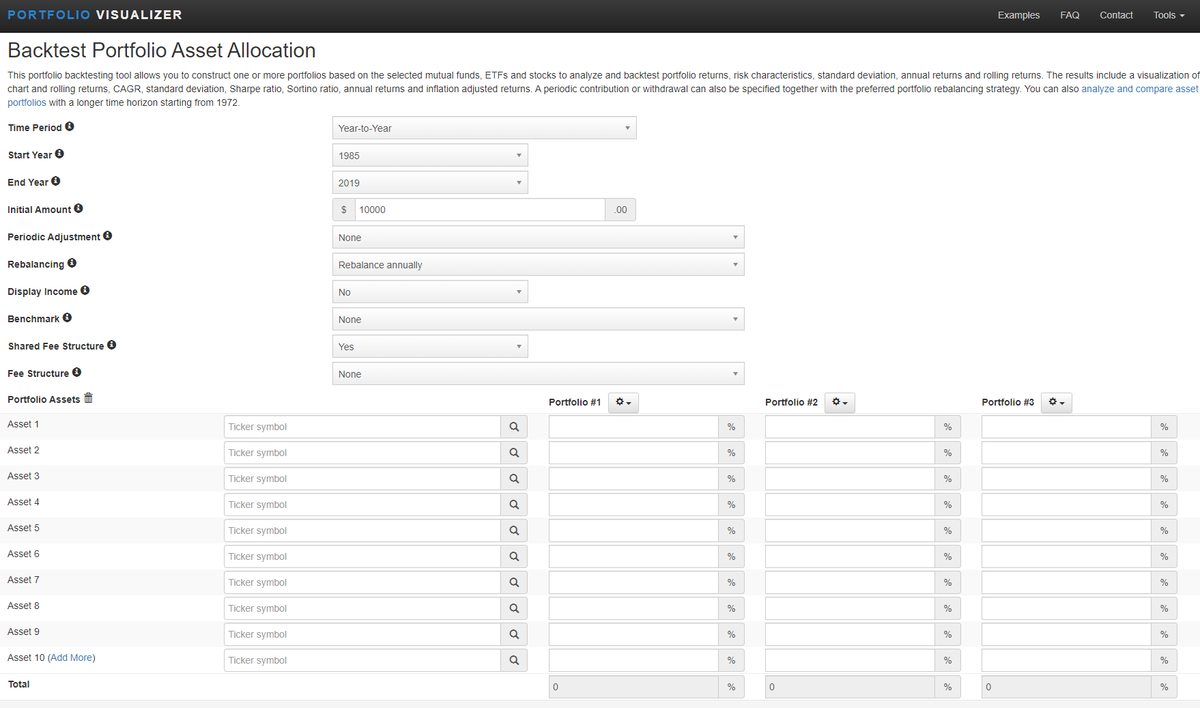Click the info icon beside Rebalancing

click(72, 264)
